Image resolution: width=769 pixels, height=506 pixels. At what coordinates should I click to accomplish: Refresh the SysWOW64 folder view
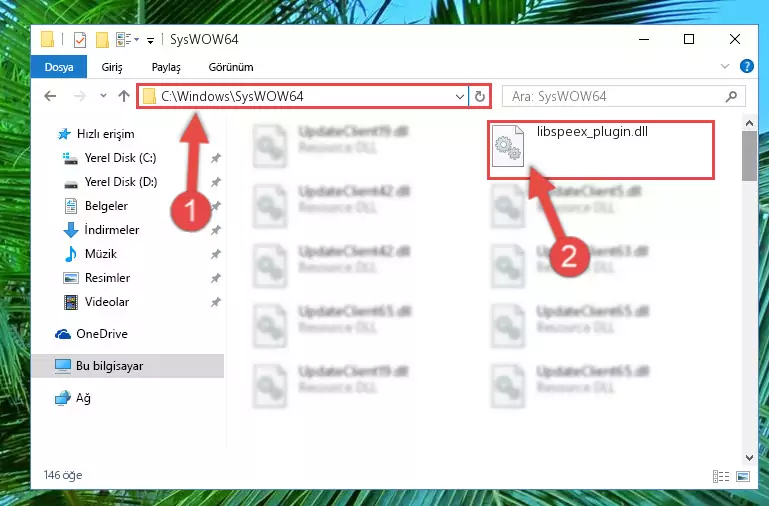(x=480, y=97)
